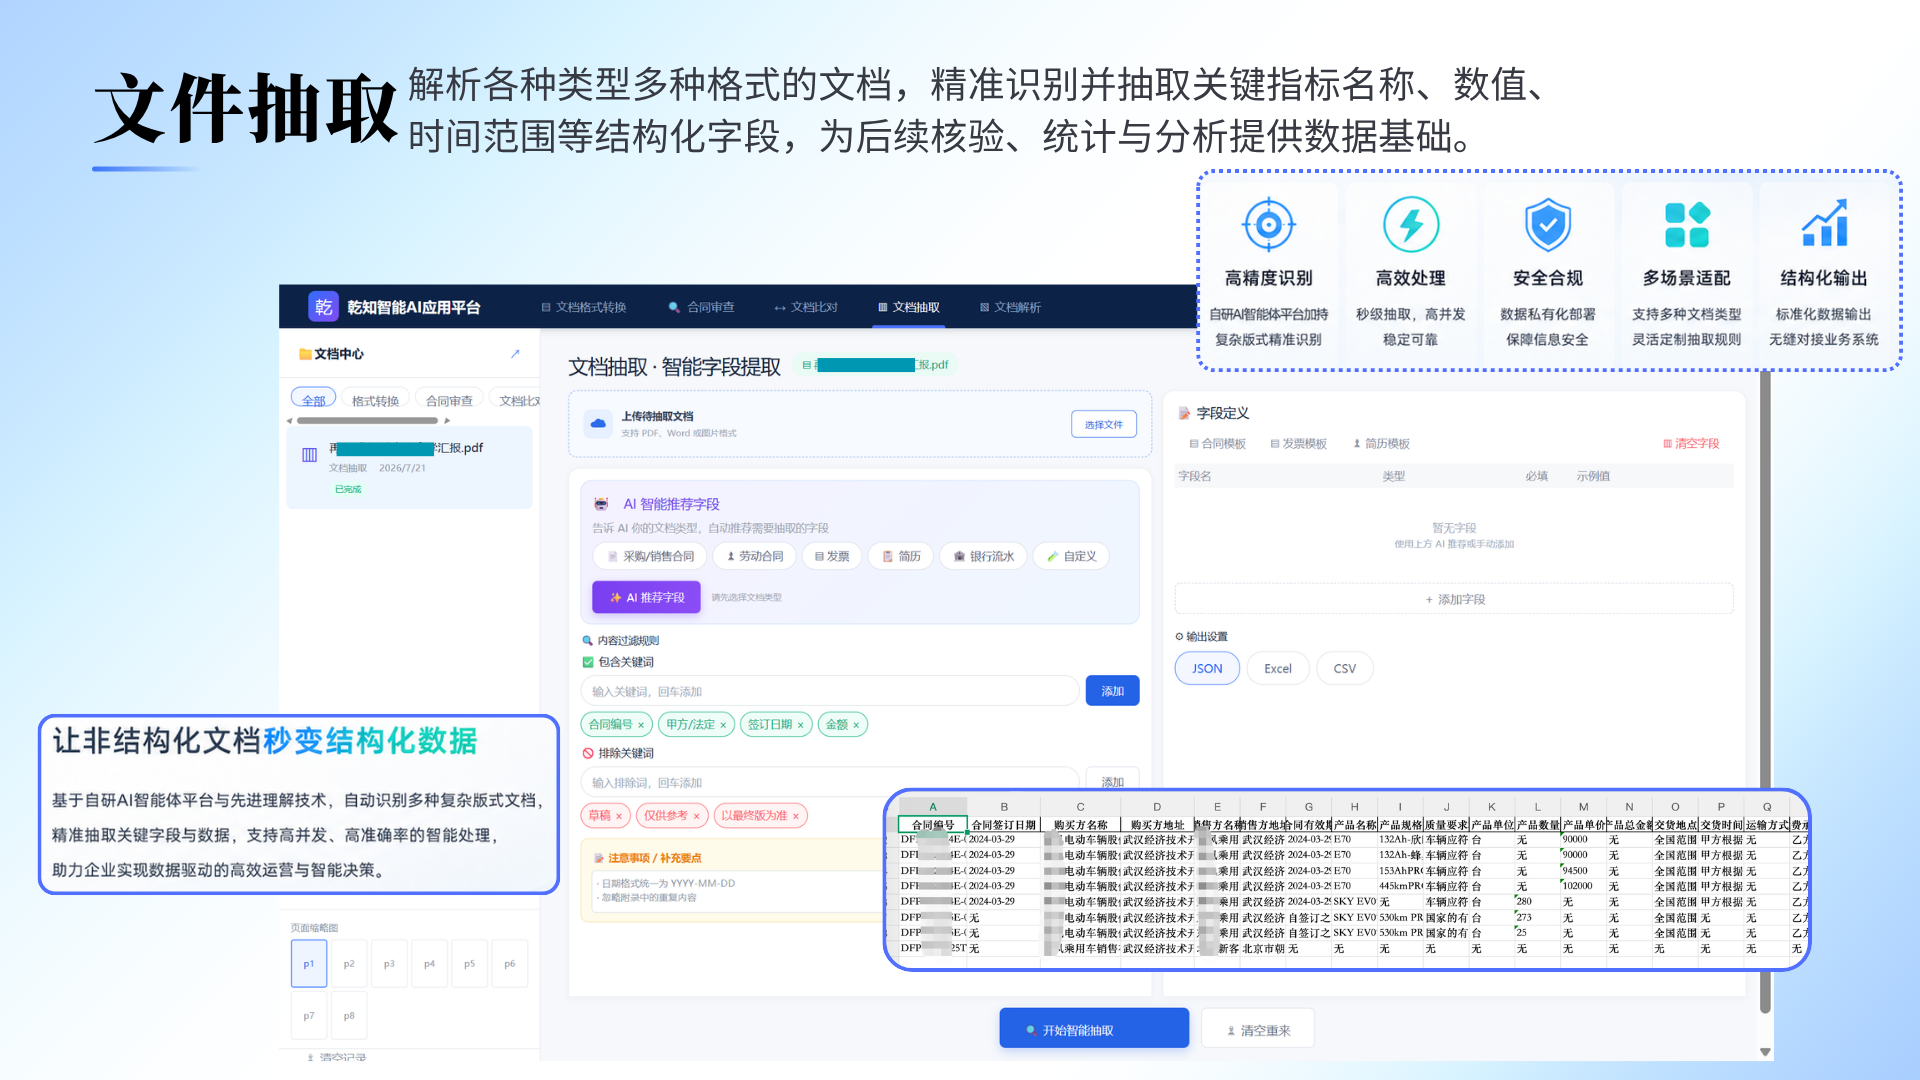
Task: Open page thumbnail p3
Action: point(389,964)
